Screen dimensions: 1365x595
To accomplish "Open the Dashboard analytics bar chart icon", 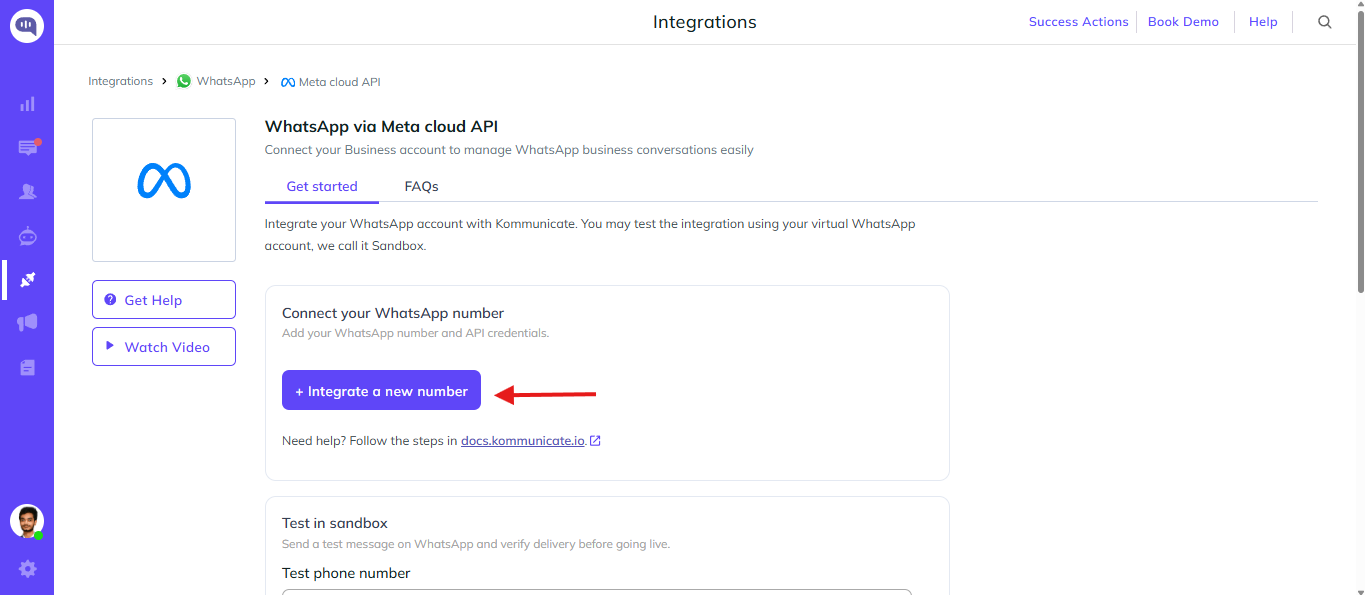I will pos(27,104).
